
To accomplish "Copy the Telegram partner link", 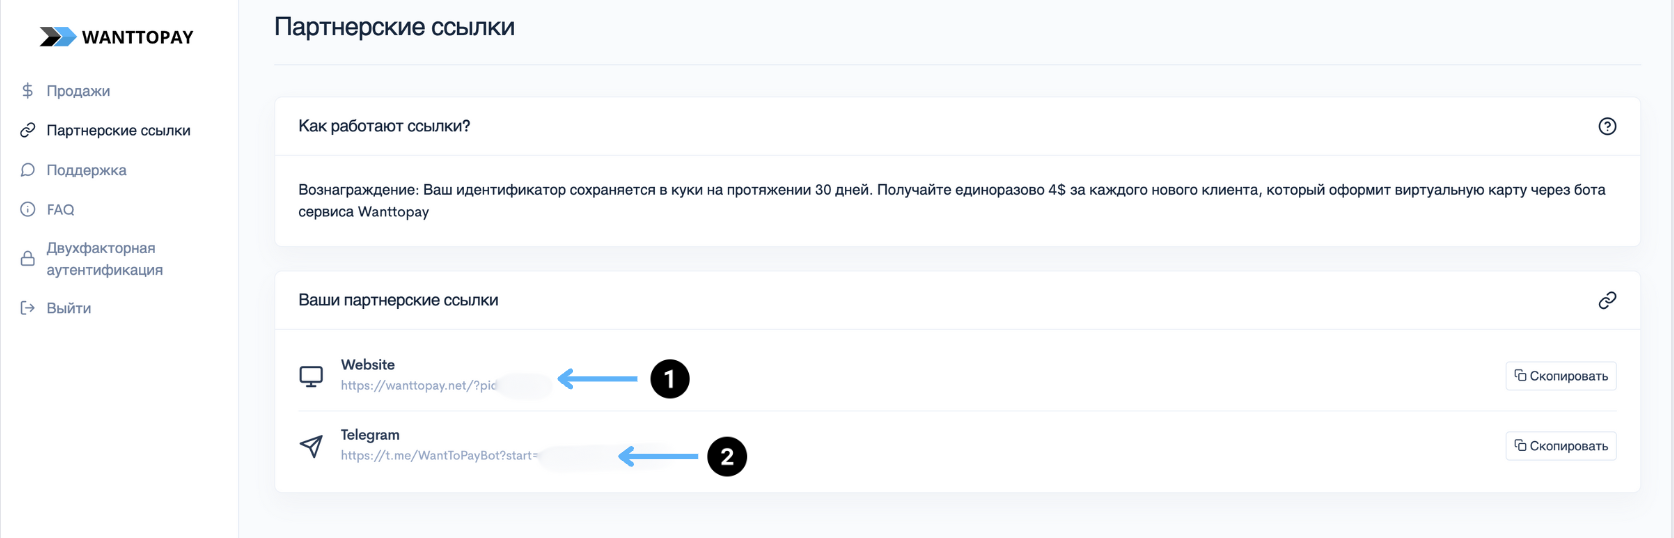I will point(1560,446).
